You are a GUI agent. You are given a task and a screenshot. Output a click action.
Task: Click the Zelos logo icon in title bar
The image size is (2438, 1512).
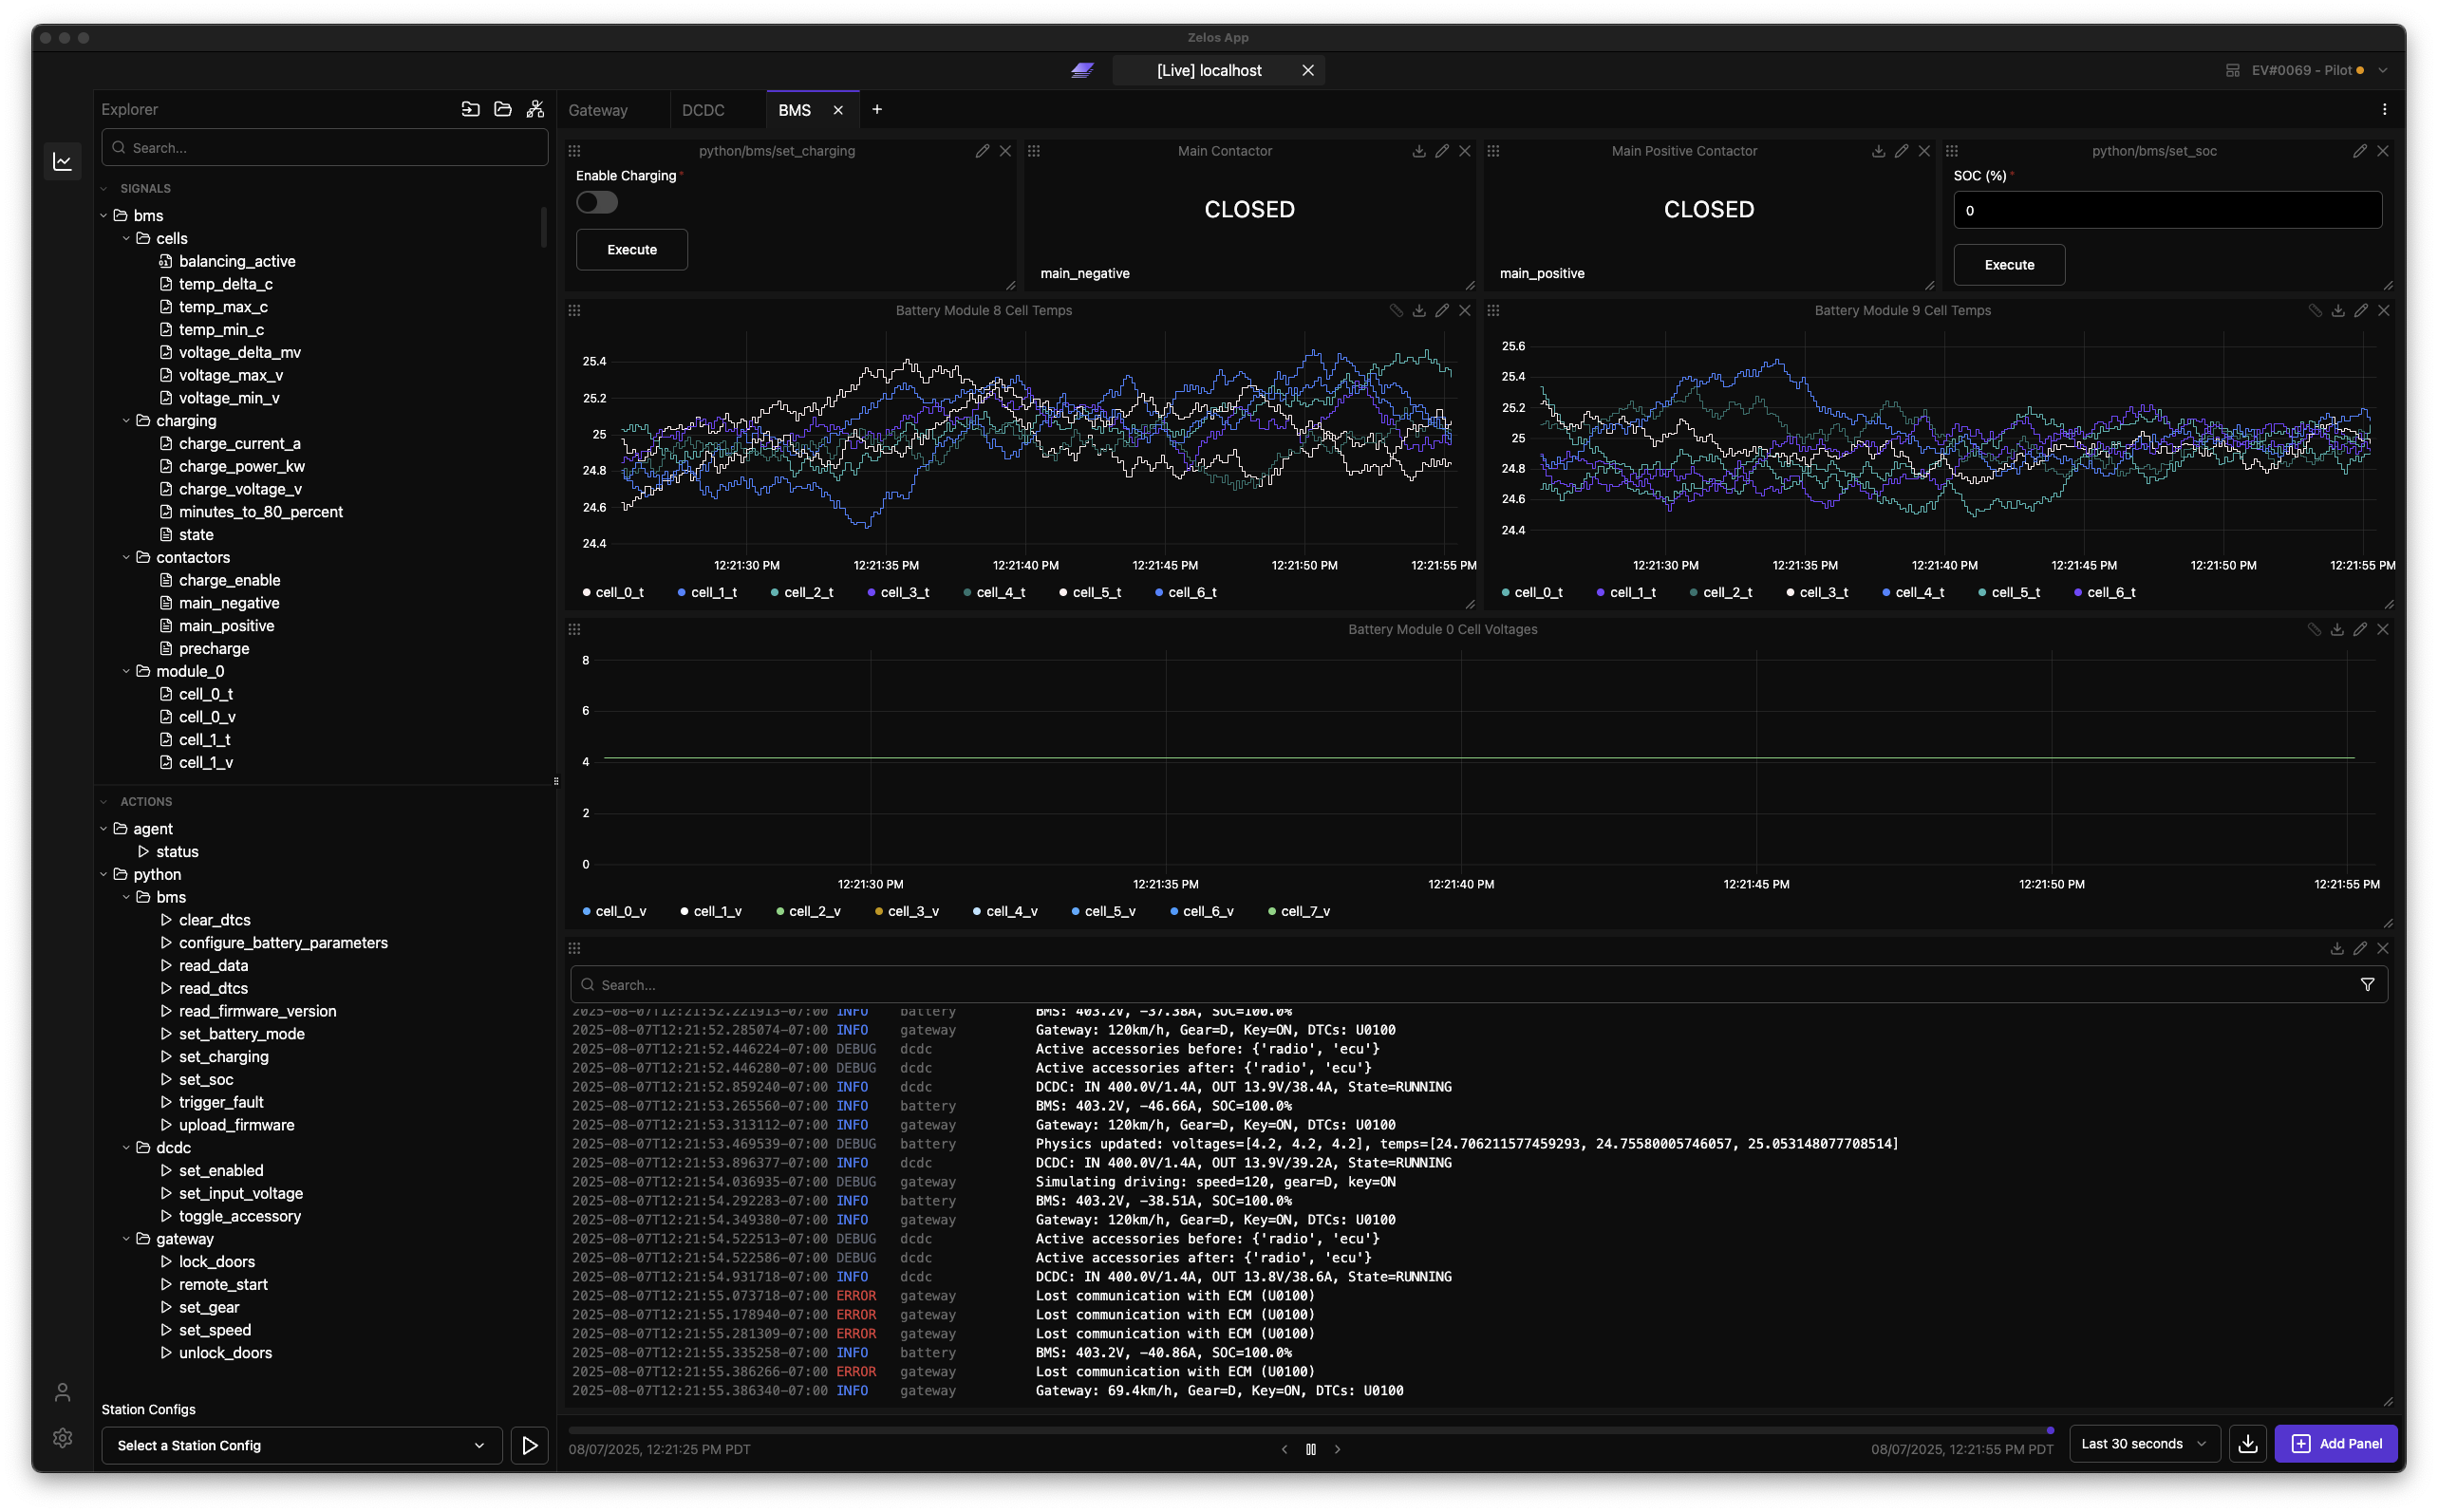(1082, 70)
